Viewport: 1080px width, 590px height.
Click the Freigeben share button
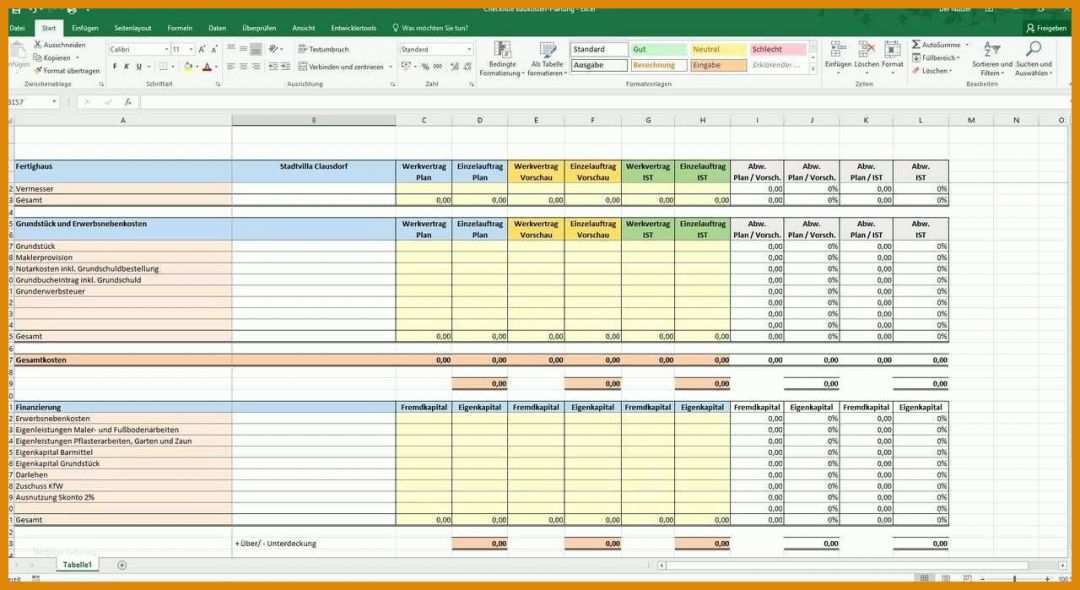1046,28
